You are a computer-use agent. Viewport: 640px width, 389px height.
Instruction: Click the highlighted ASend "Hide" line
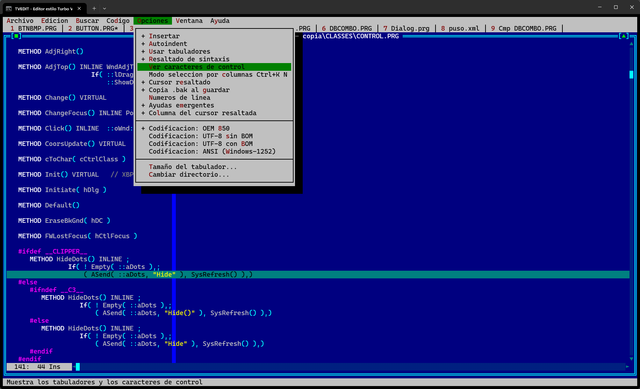coord(318,275)
